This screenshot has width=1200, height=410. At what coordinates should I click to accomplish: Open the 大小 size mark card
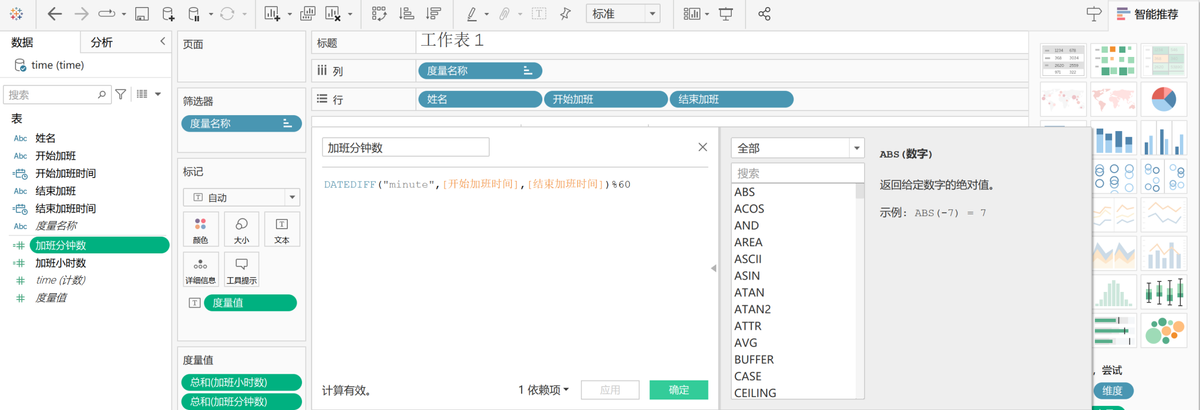tap(242, 230)
